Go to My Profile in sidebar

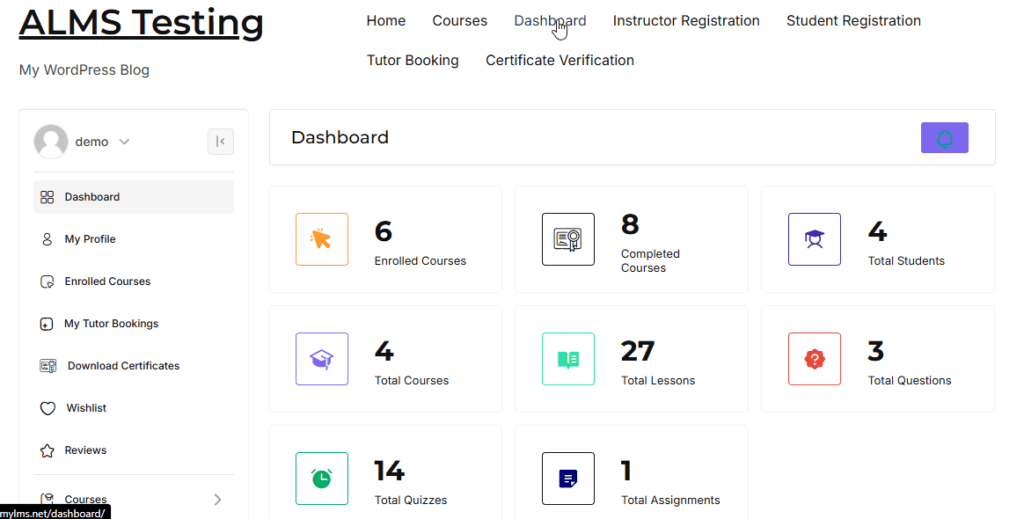tap(90, 240)
